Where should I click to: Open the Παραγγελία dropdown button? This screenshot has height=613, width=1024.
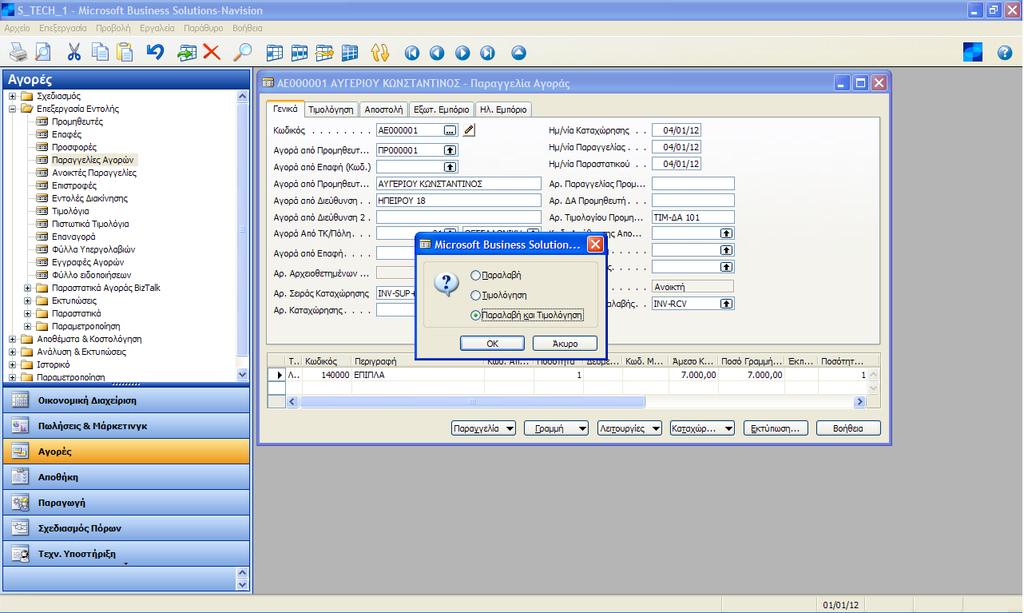point(483,428)
